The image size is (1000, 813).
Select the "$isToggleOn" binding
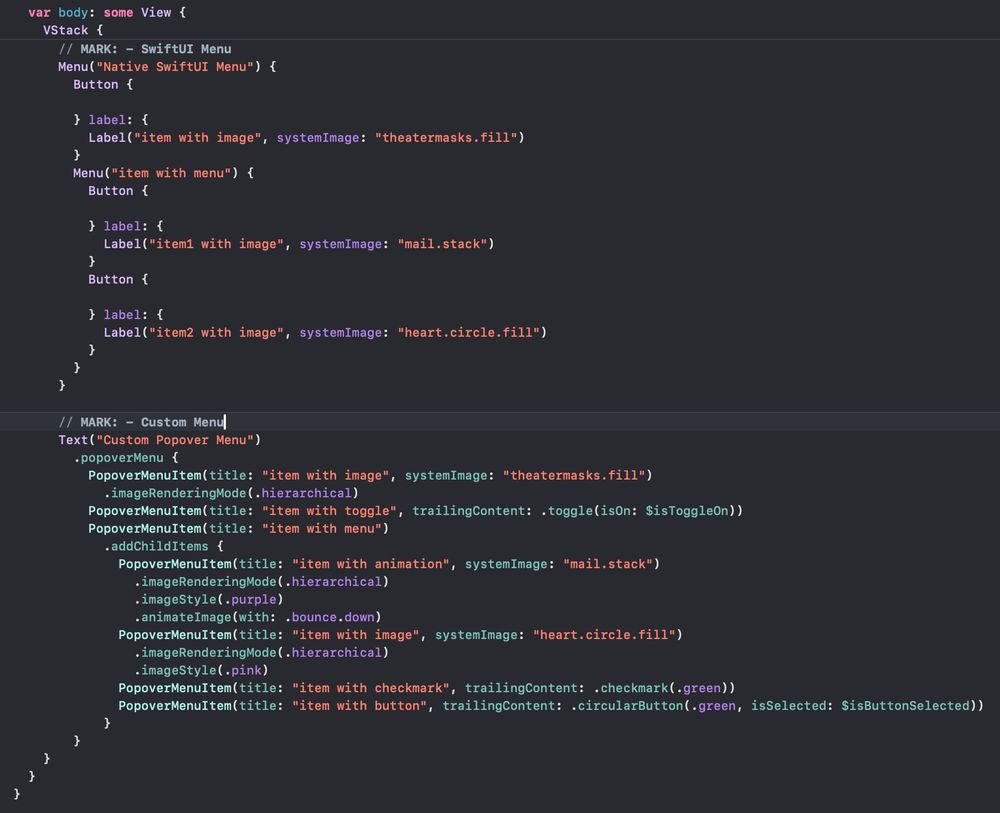tap(686, 511)
